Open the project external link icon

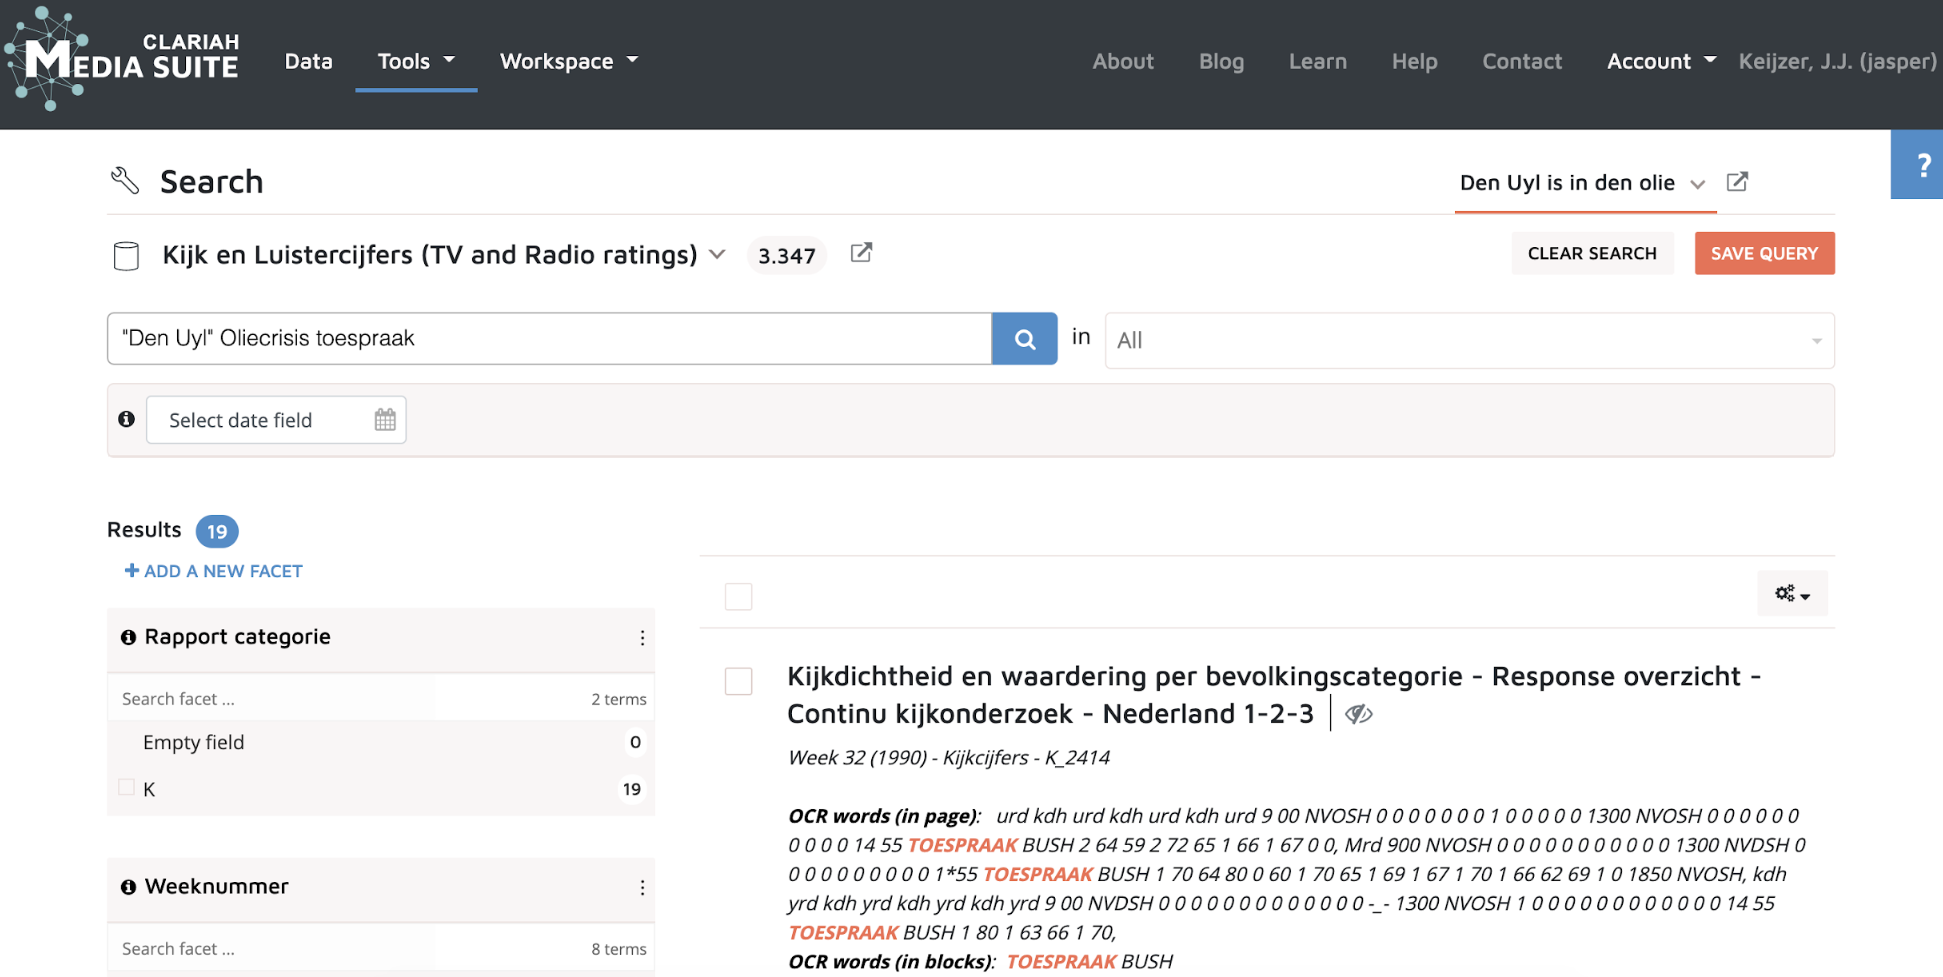click(x=1737, y=182)
